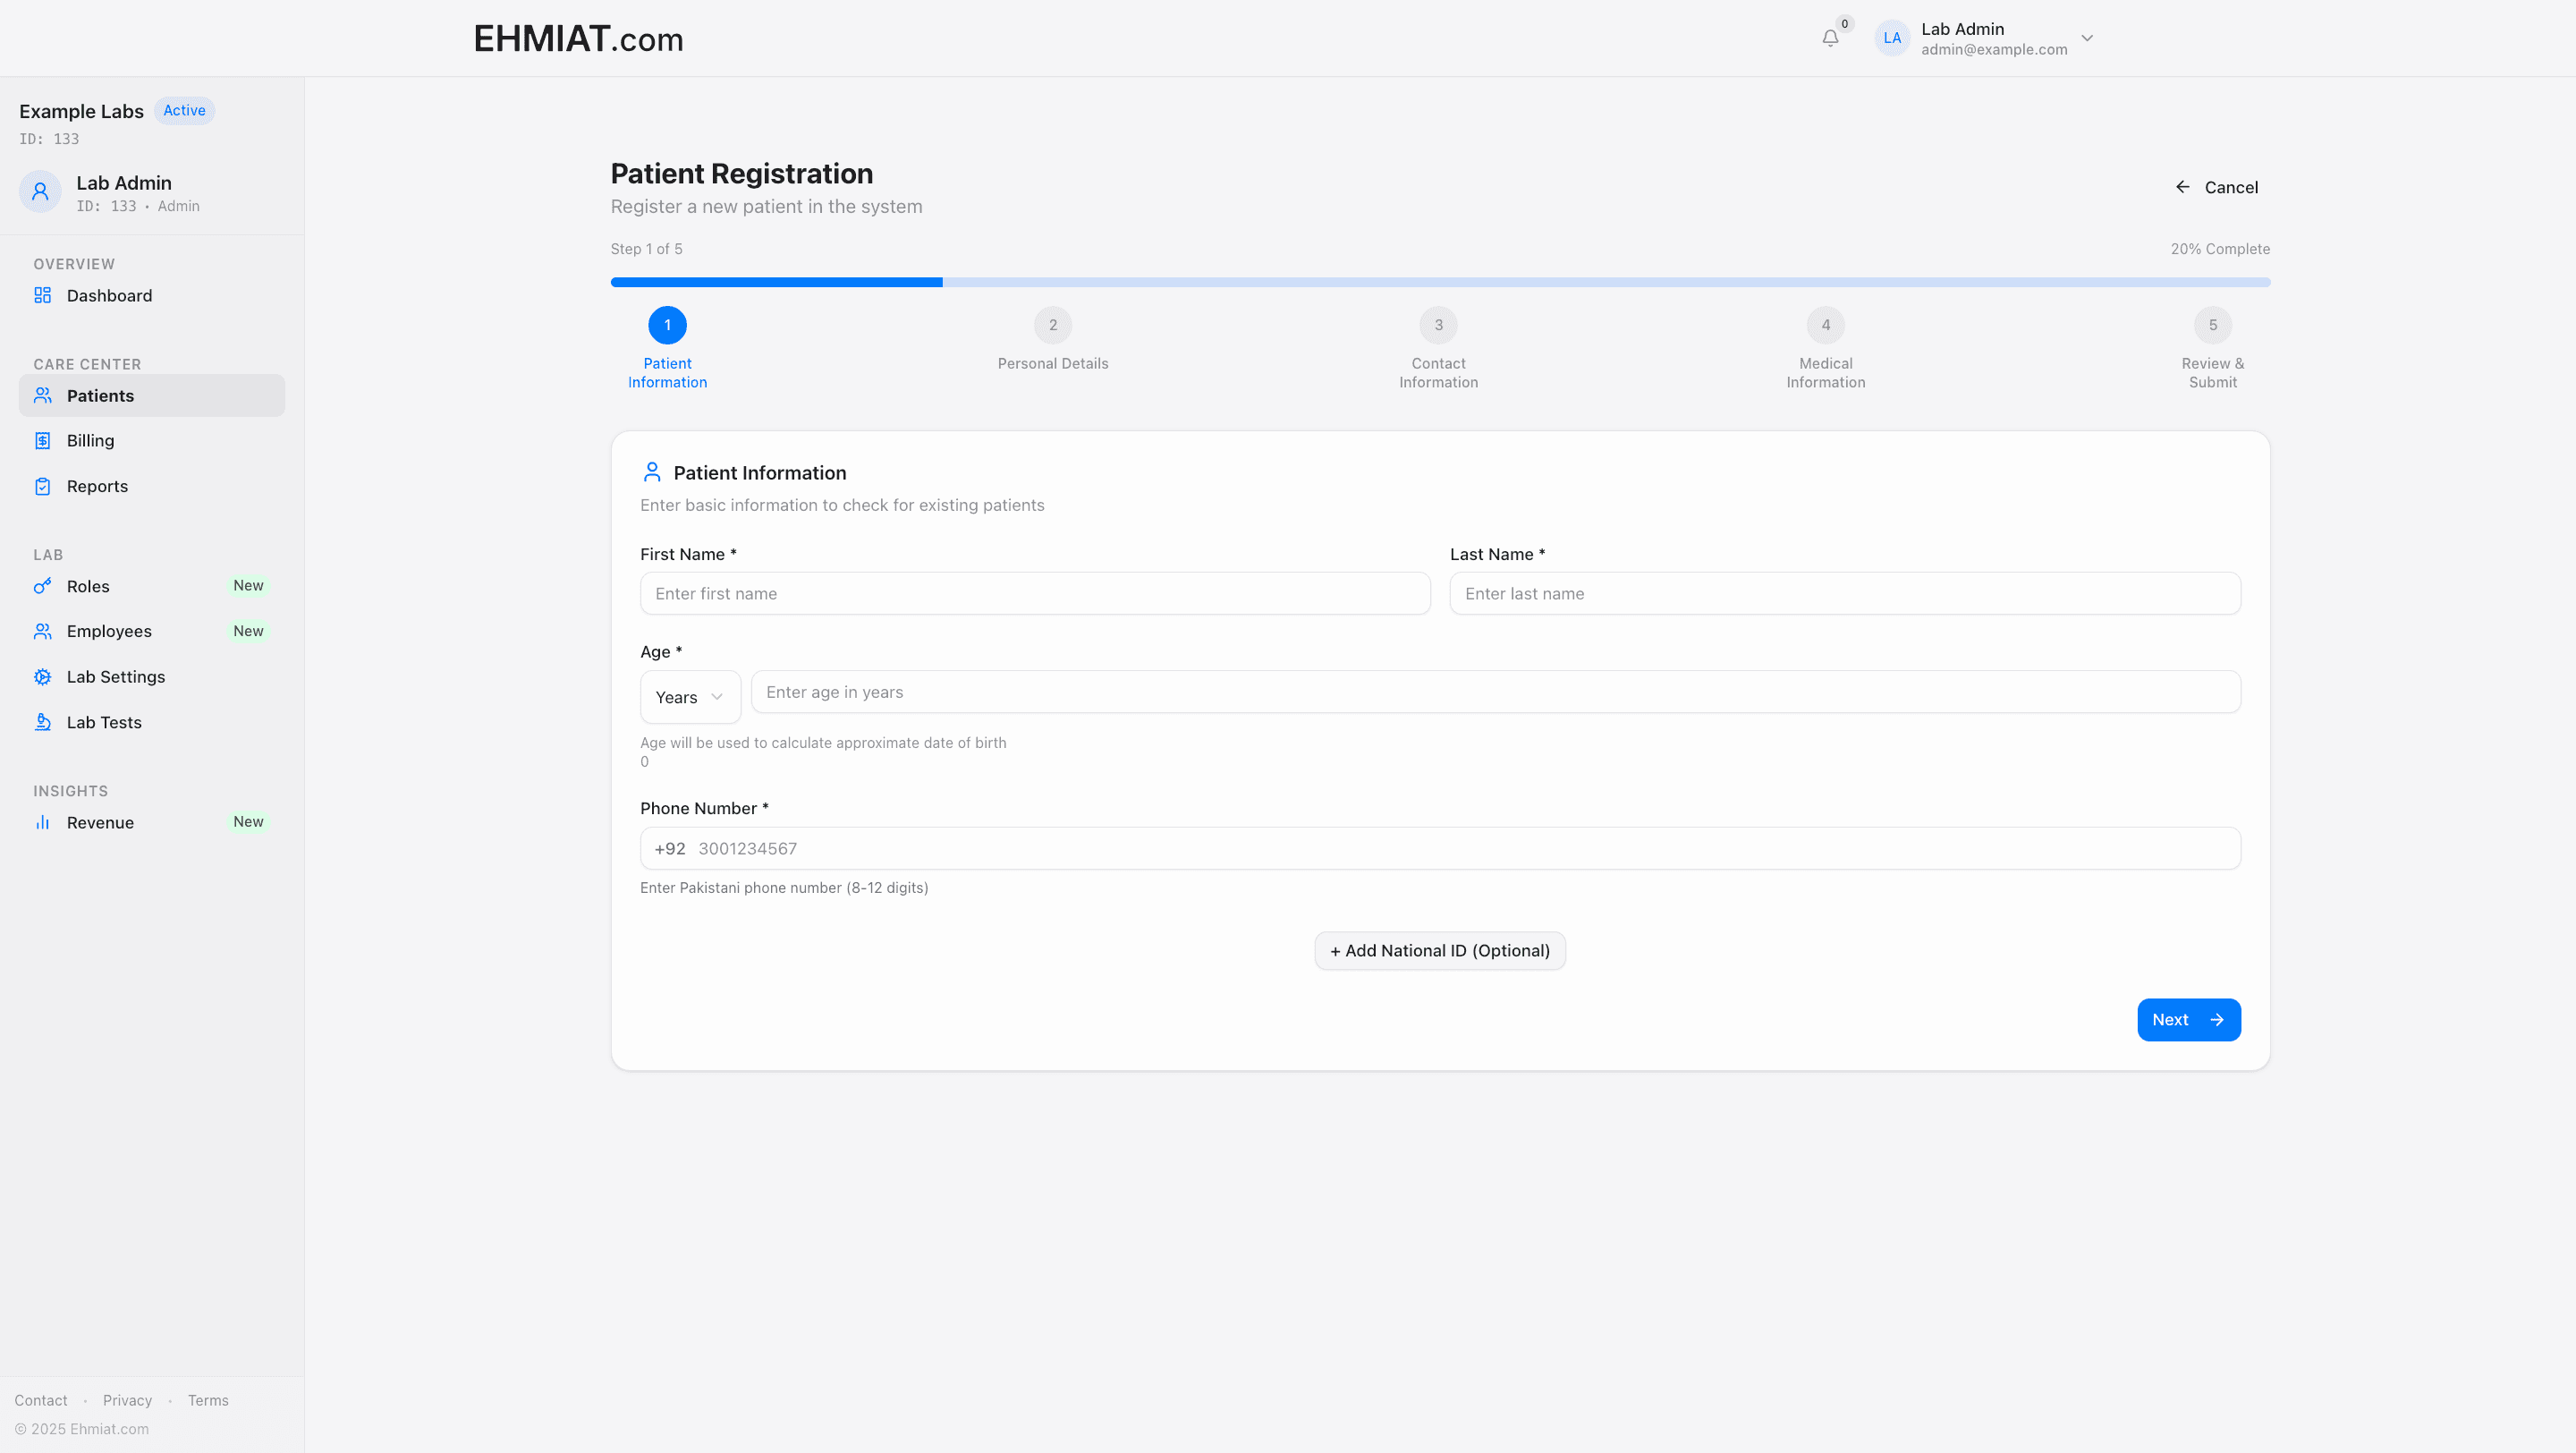This screenshot has width=2576, height=1453.
Task: Click the Employees people icon
Action: pyautogui.click(x=42, y=631)
